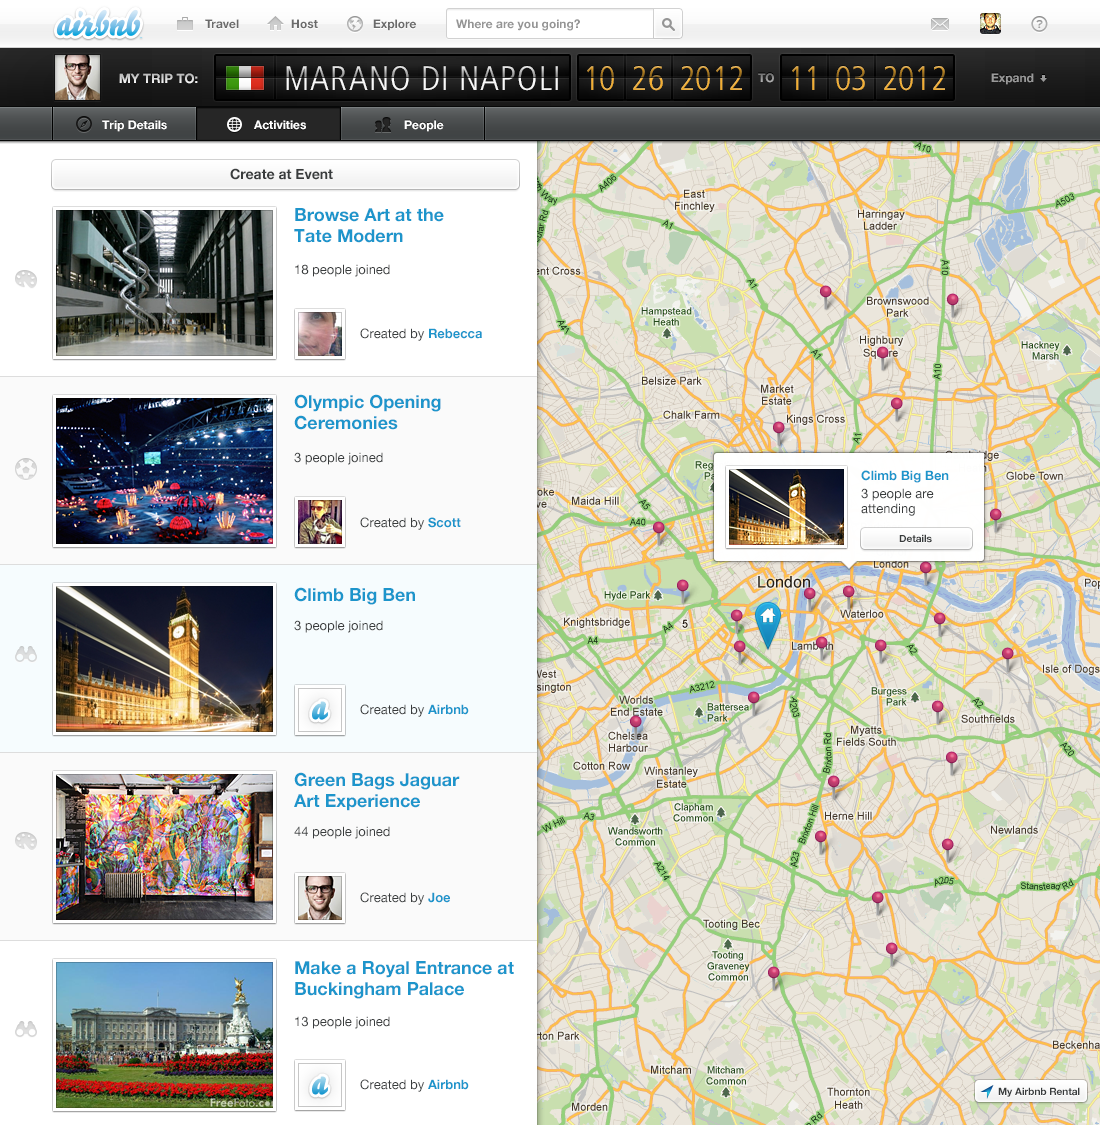
Task: Click the end date 11 03 2012
Action: (868, 78)
